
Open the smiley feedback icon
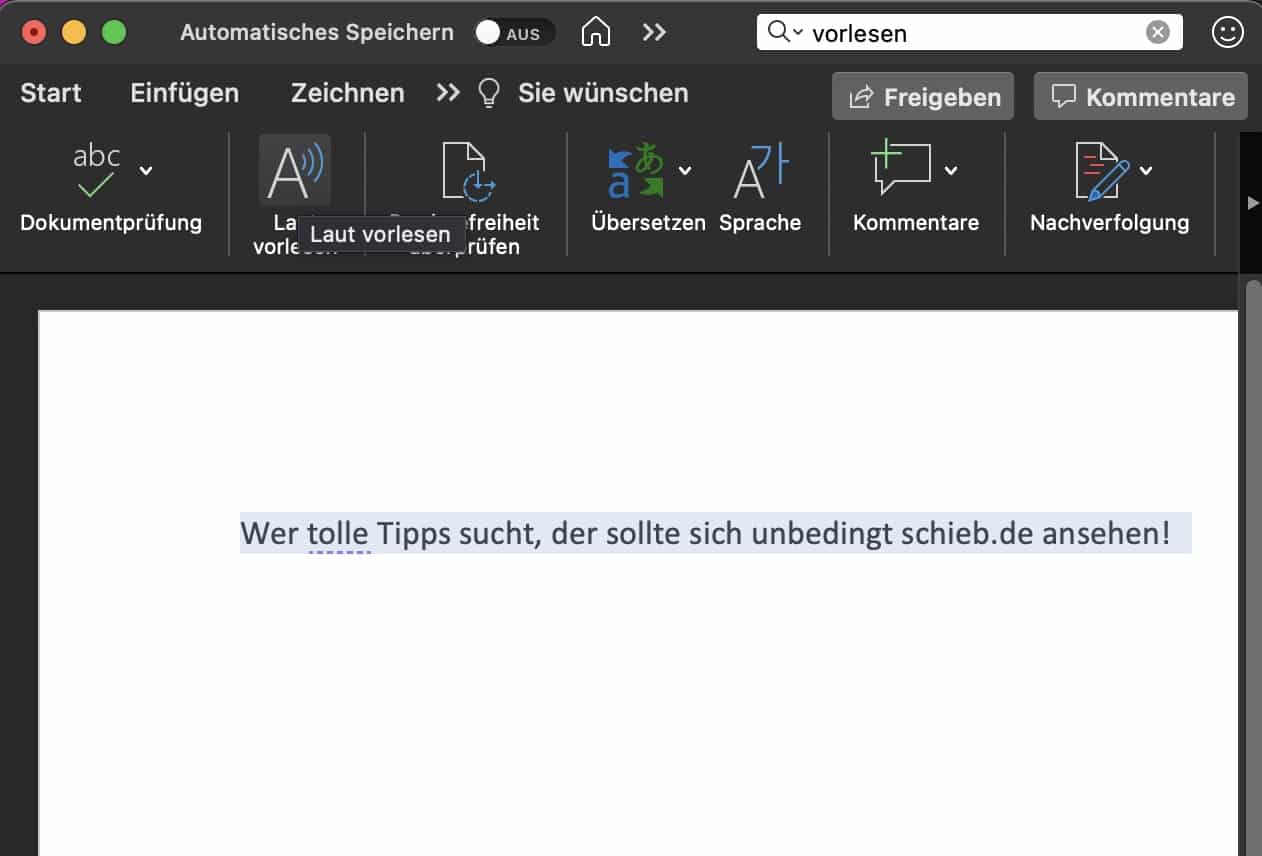coord(1226,33)
